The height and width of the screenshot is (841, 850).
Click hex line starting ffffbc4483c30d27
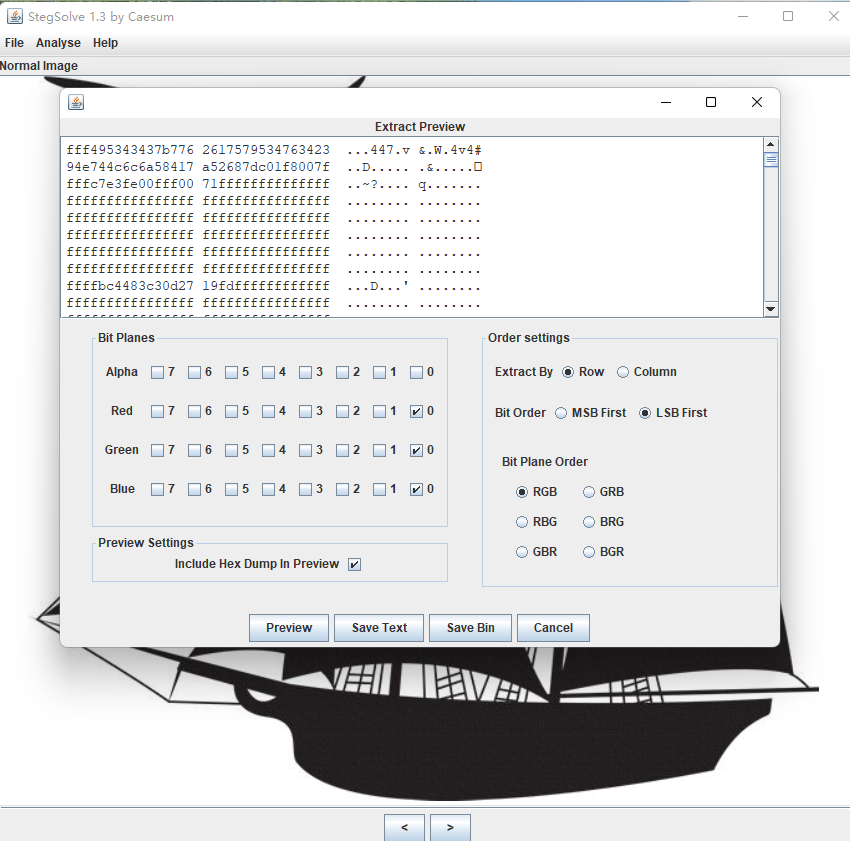coord(274,286)
